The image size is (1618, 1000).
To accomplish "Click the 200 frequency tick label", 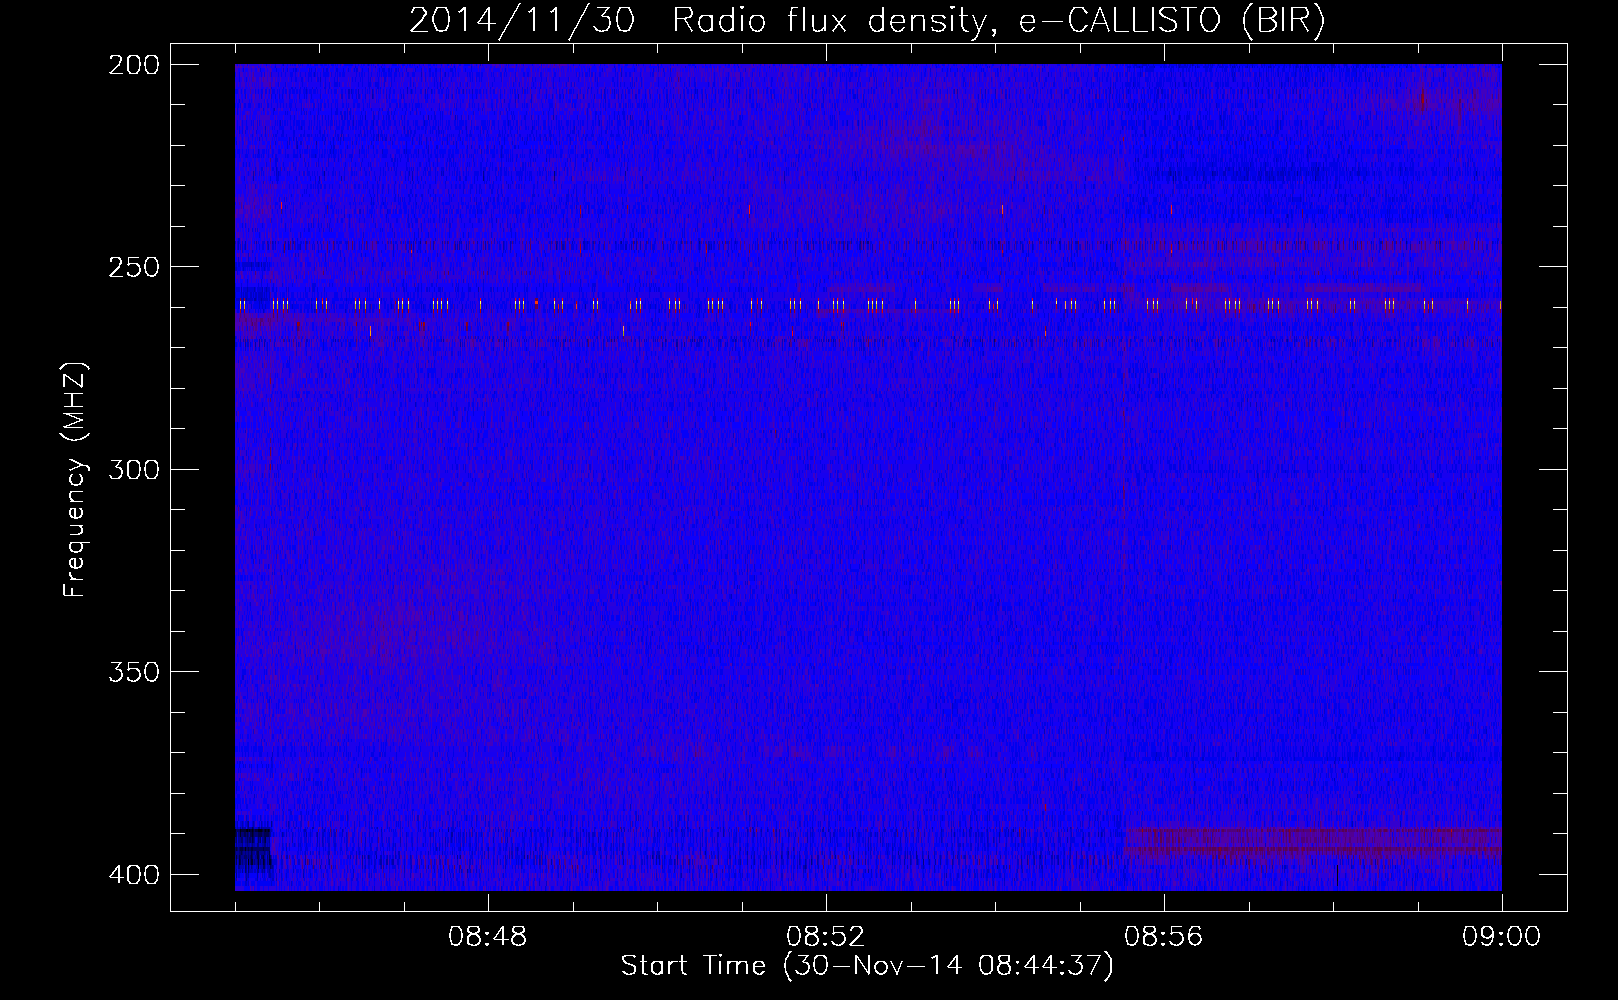I will (x=133, y=65).
